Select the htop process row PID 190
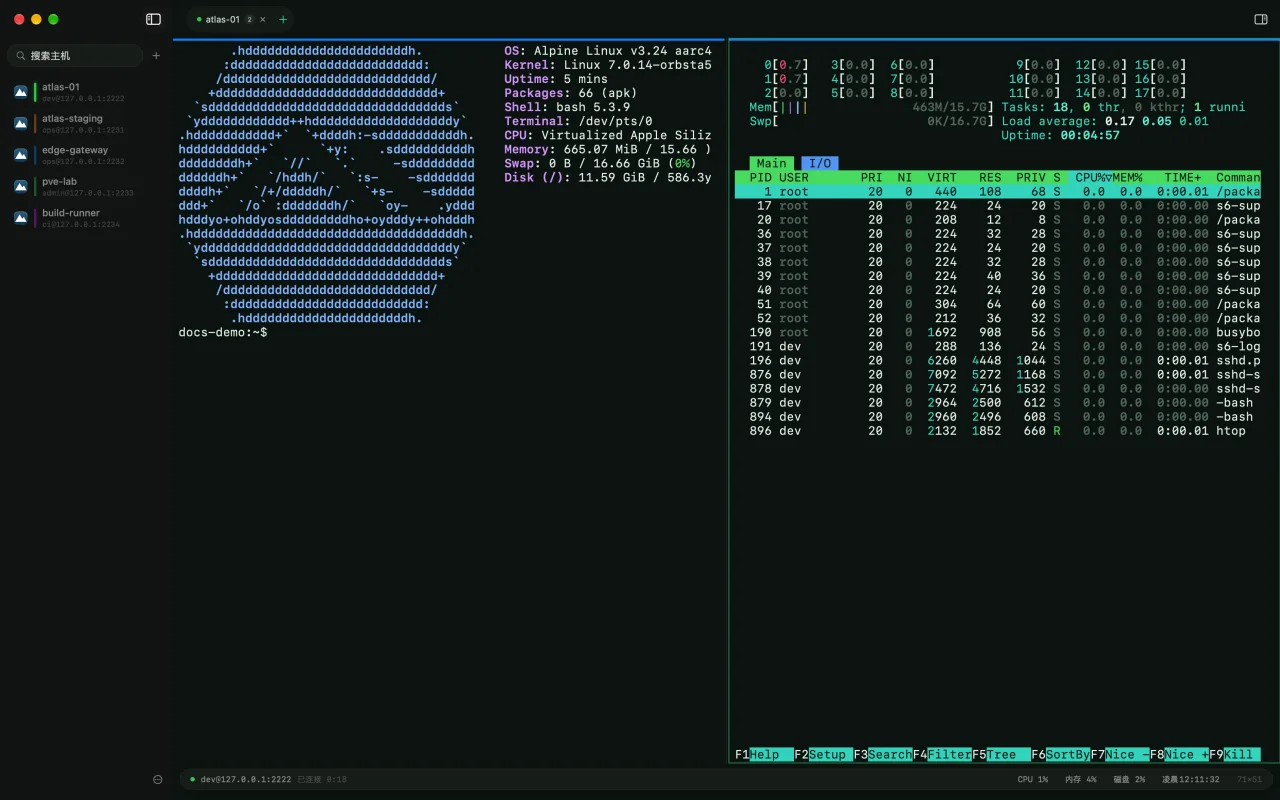Viewport: 1280px width, 800px height. click(998, 332)
